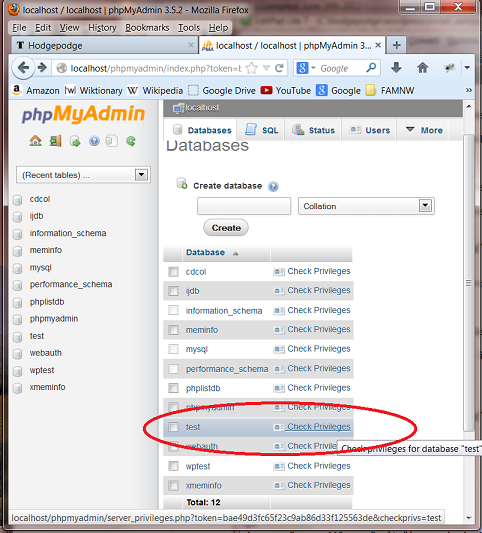Expand the Recent tables dropdown
The image size is (482, 533).
141,175
